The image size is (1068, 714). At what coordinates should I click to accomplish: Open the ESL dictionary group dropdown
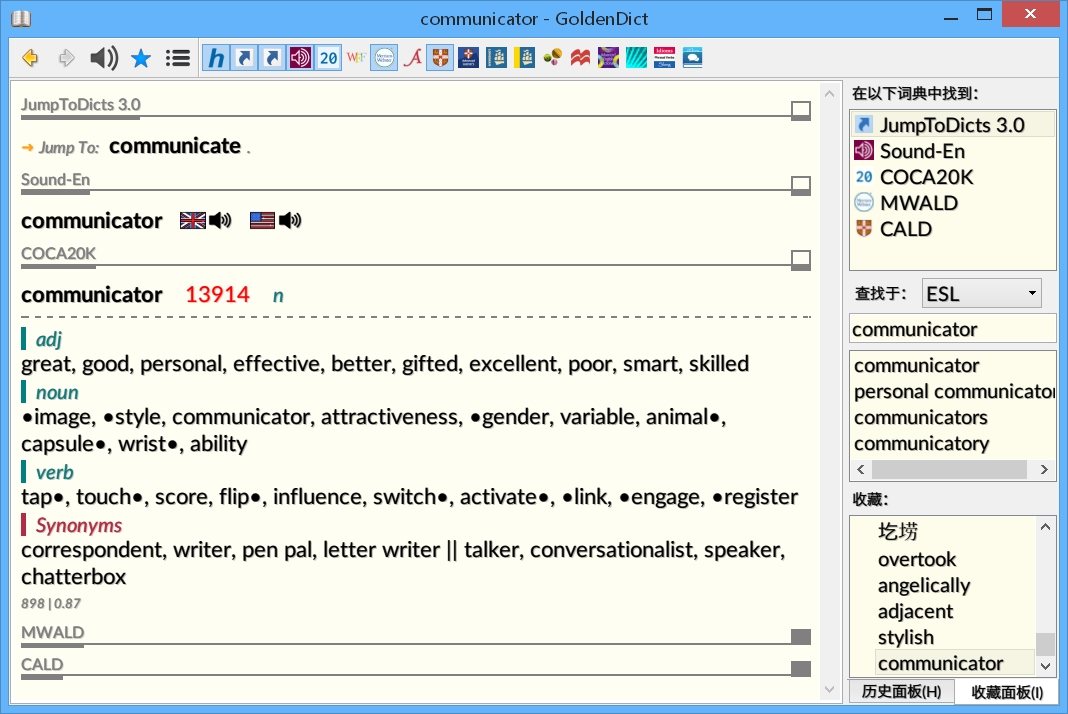[x=981, y=294]
